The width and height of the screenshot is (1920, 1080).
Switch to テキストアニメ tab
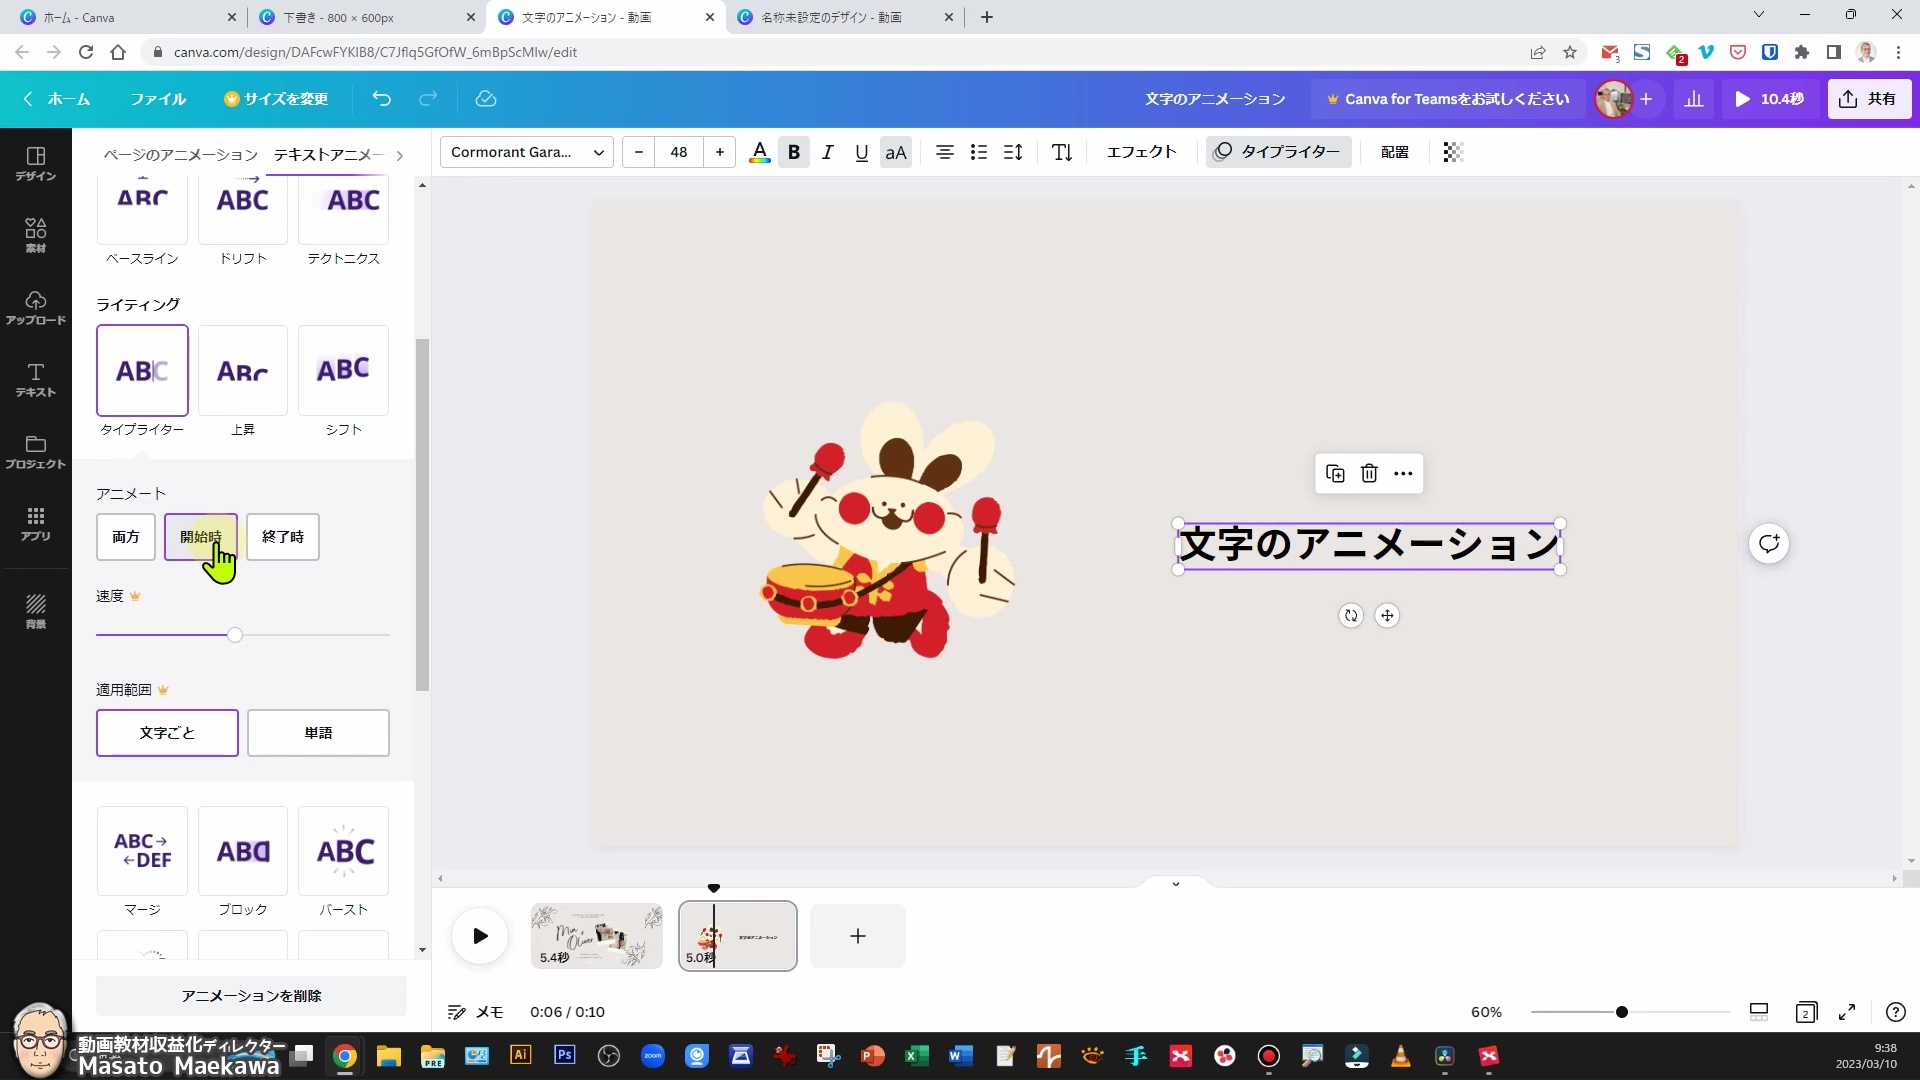(x=329, y=155)
